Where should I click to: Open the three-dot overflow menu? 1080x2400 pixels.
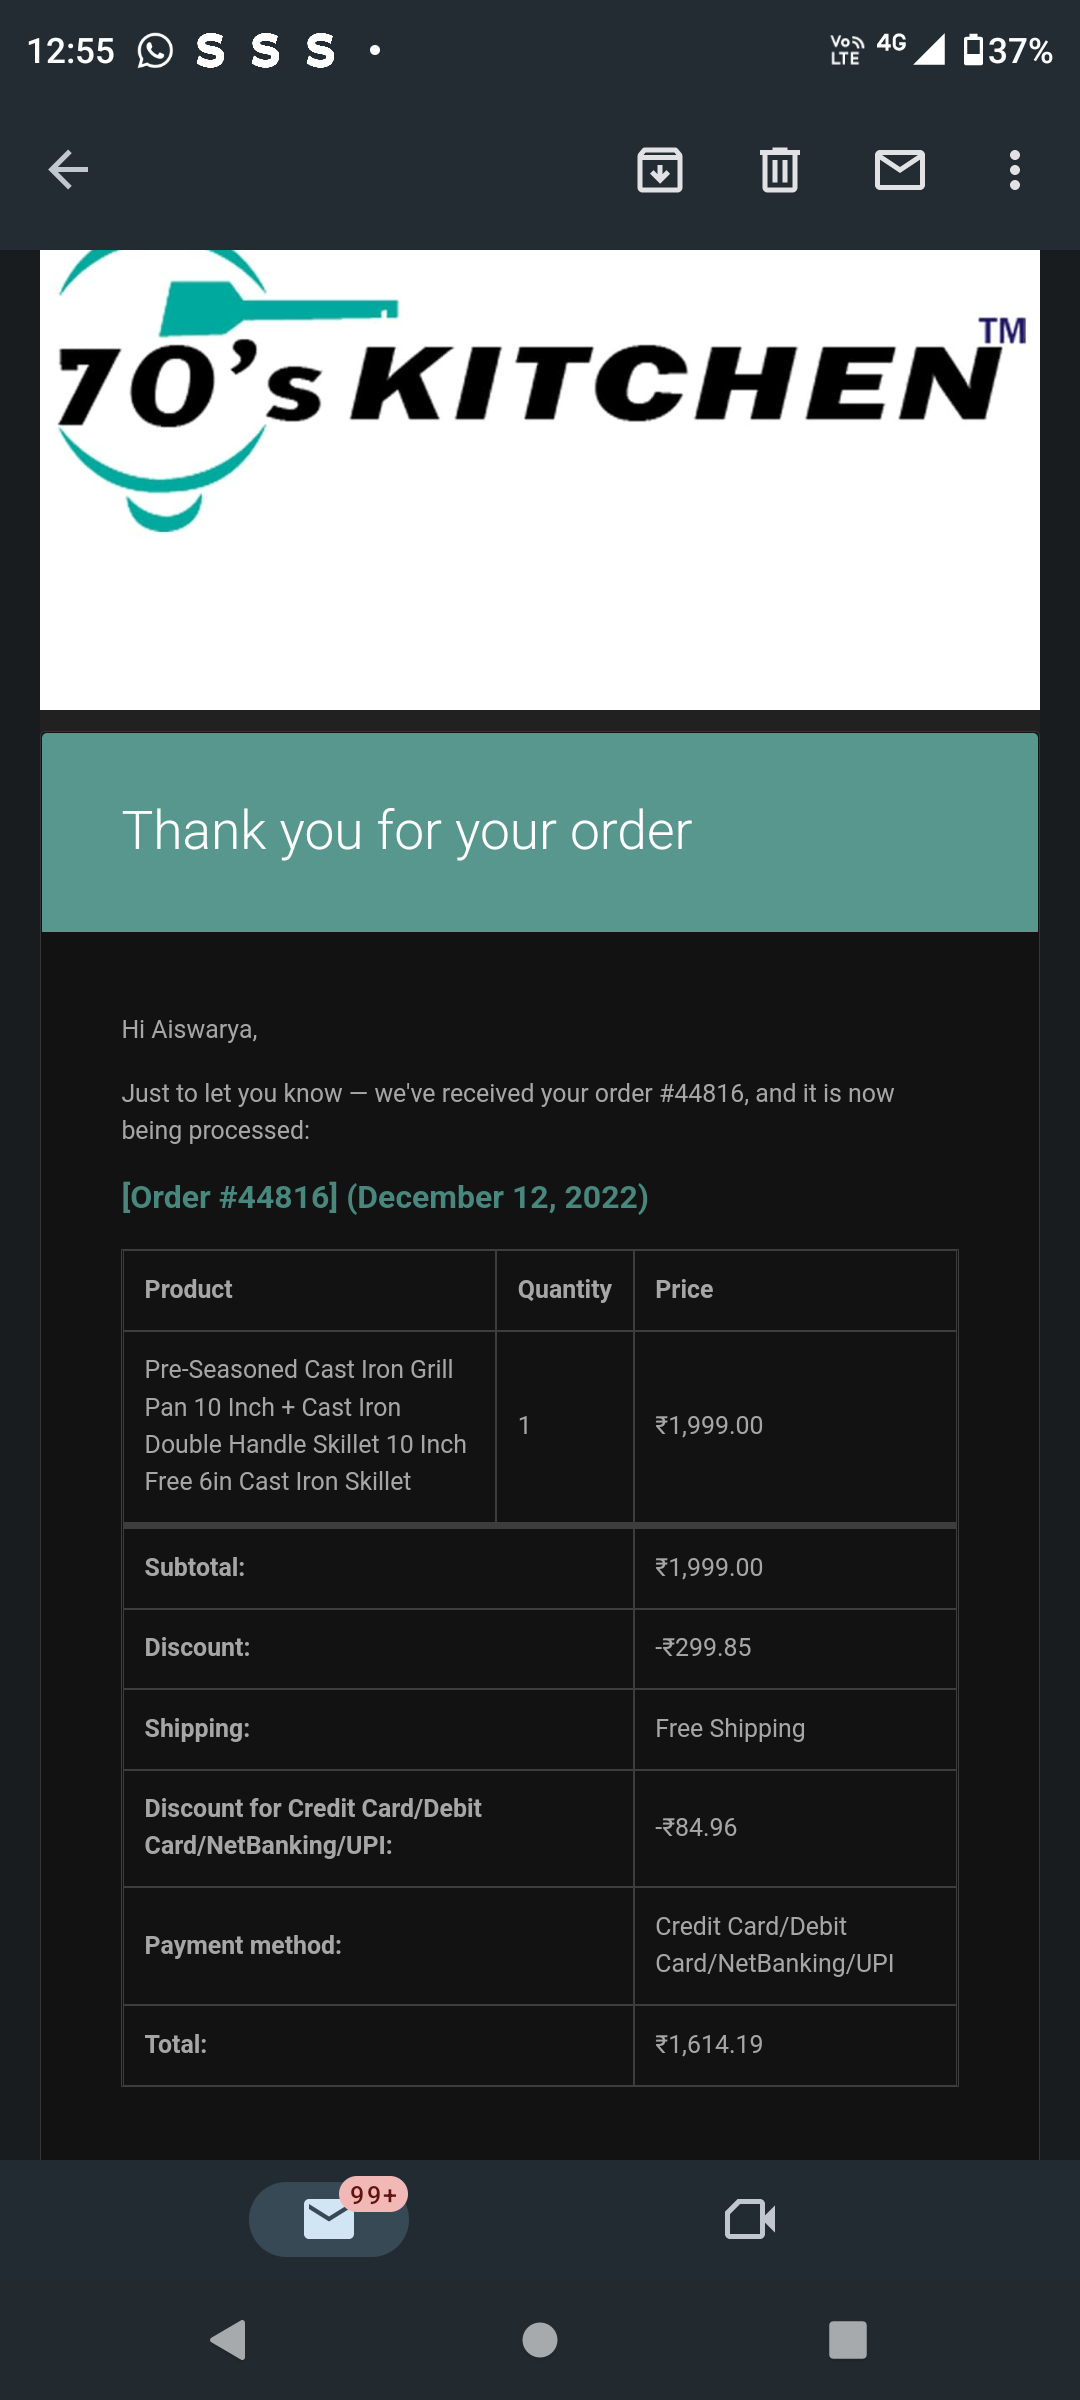(x=1014, y=170)
